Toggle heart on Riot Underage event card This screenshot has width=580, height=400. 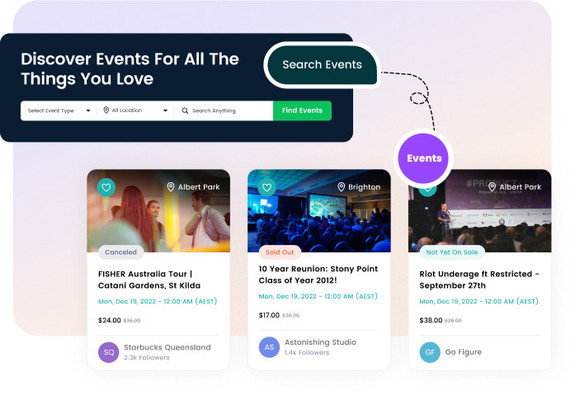point(428,189)
